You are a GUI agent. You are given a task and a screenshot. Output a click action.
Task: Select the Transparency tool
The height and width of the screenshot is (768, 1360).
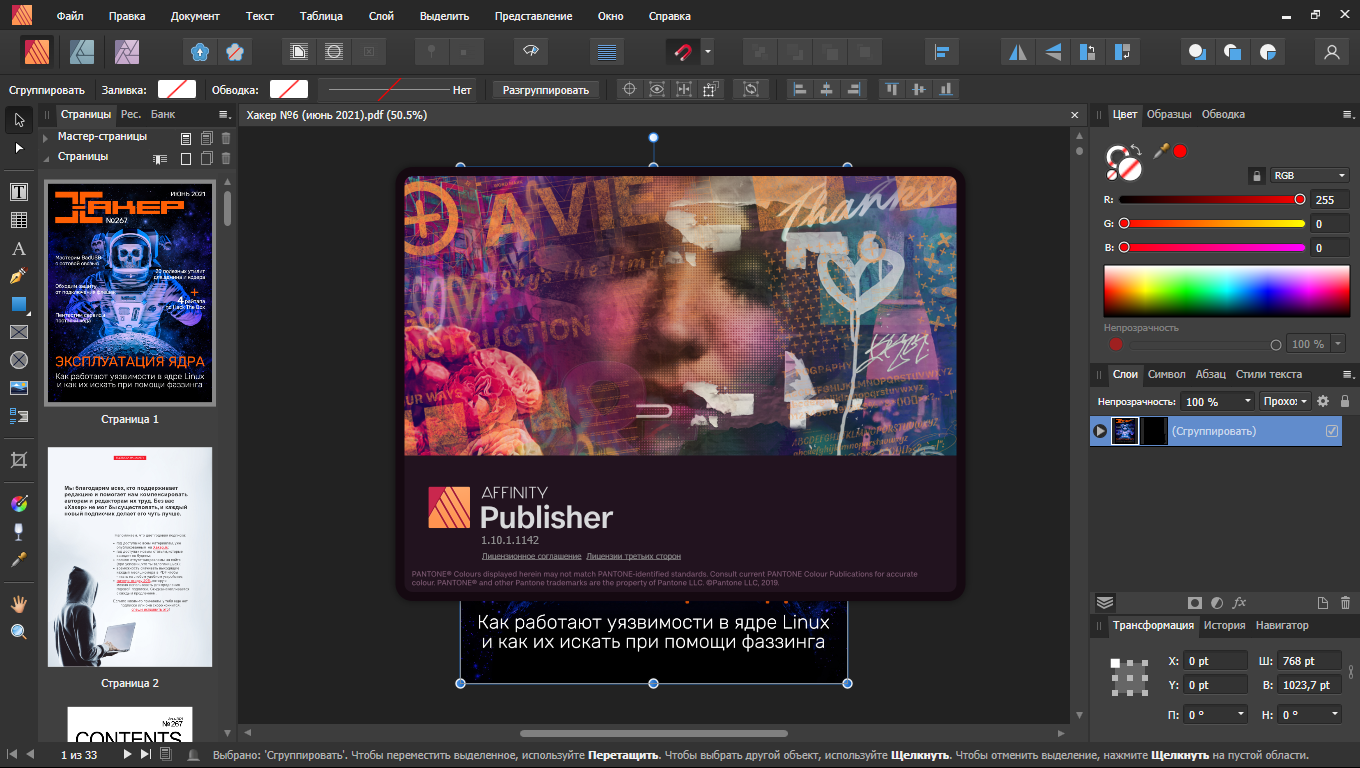pyautogui.click(x=18, y=531)
